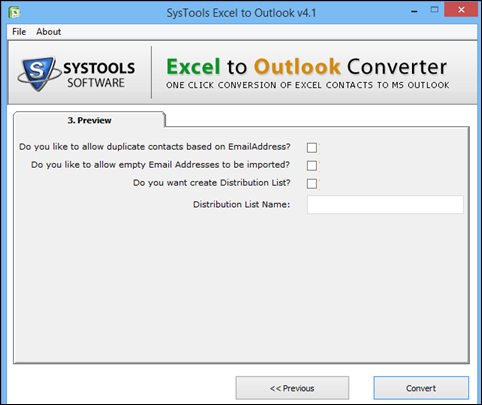Click the 'Excel to Outlook Converter' heading
The height and width of the screenshot is (405, 482).
[x=306, y=66]
